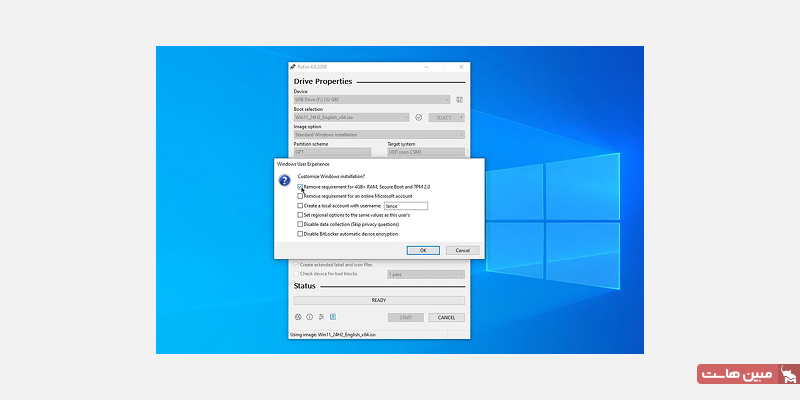Image resolution: width=800 pixels, height=400 pixels.
Task: Open the Rufus settings sliders icon
Action: [321, 317]
